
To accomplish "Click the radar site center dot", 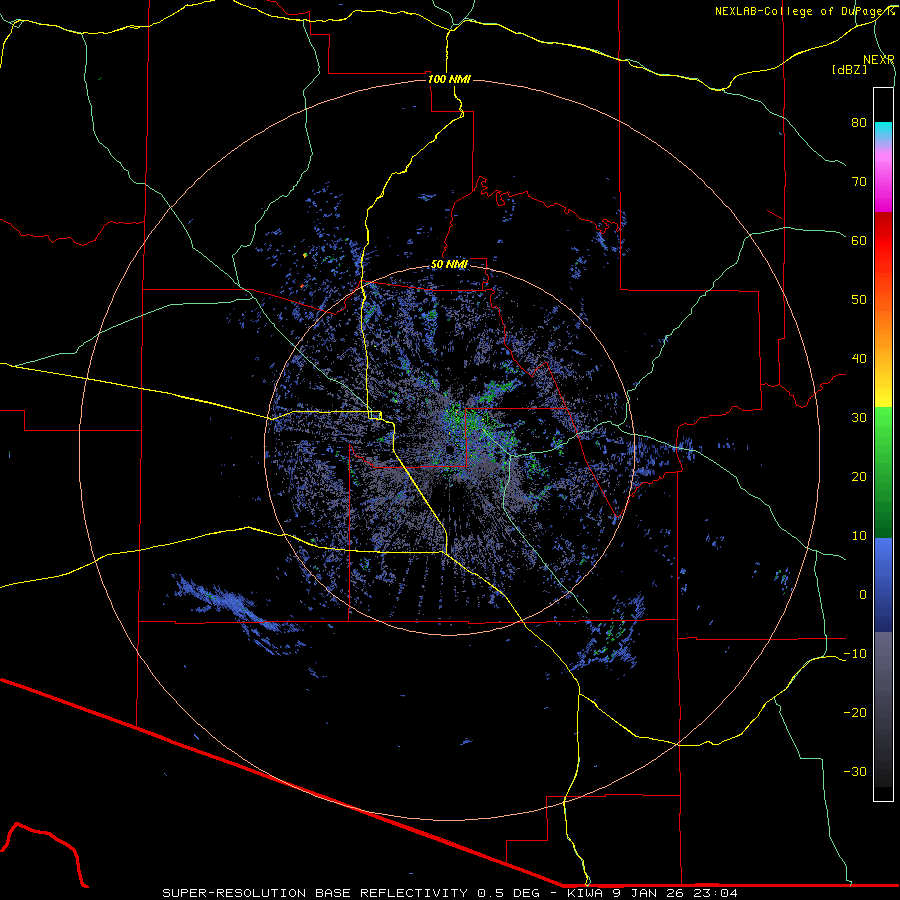I will point(449,449).
